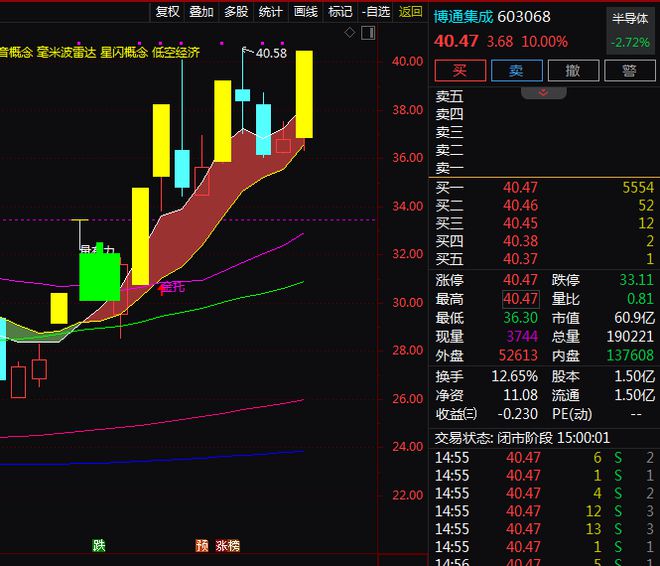The height and width of the screenshot is (566, 660).
Task: Click the 星闪概念 concept tag
Action: (x=124, y=53)
